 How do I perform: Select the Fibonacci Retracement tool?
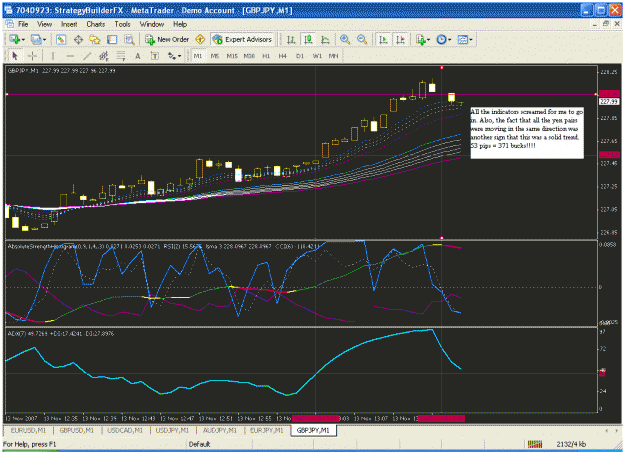[121, 56]
